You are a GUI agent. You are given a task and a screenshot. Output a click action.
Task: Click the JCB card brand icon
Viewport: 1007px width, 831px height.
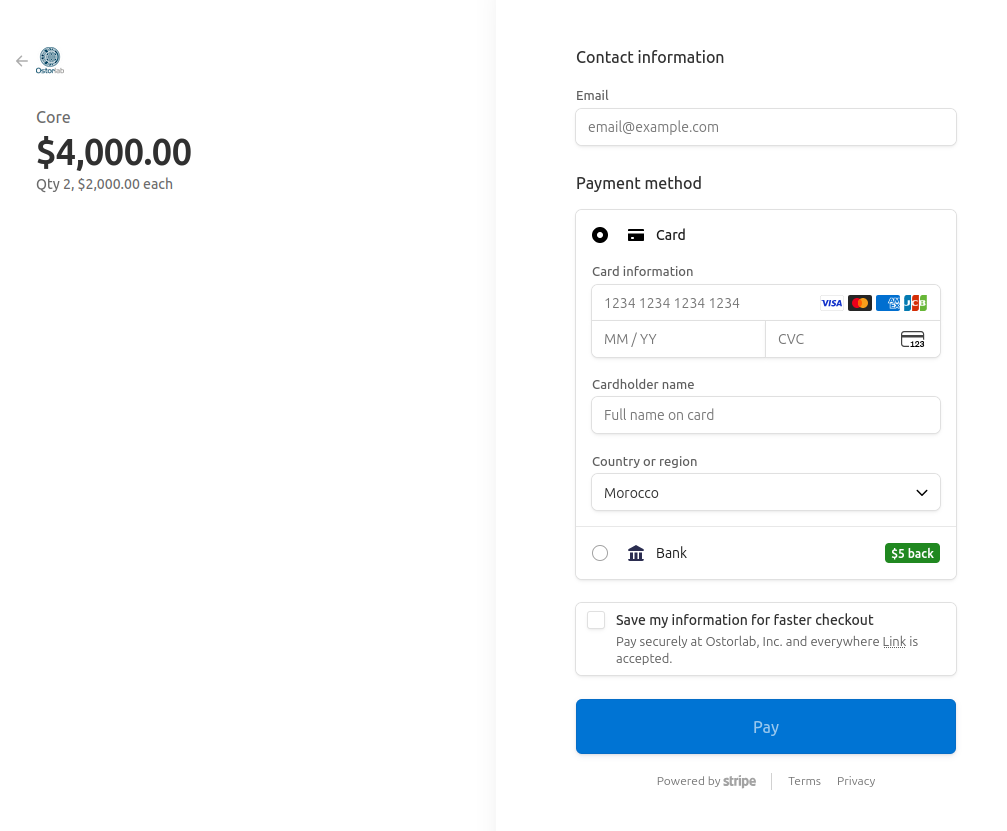click(x=915, y=303)
